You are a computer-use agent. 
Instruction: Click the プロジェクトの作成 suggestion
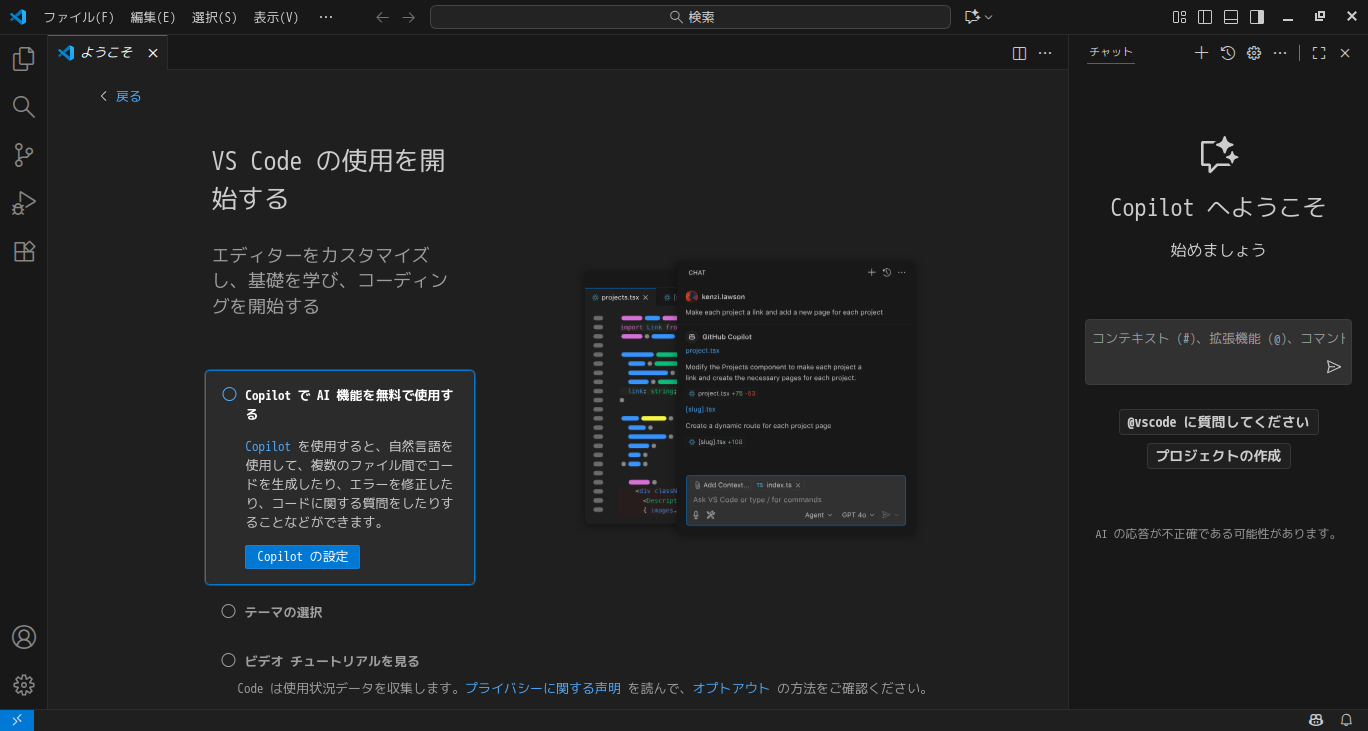coord(1218,456)
